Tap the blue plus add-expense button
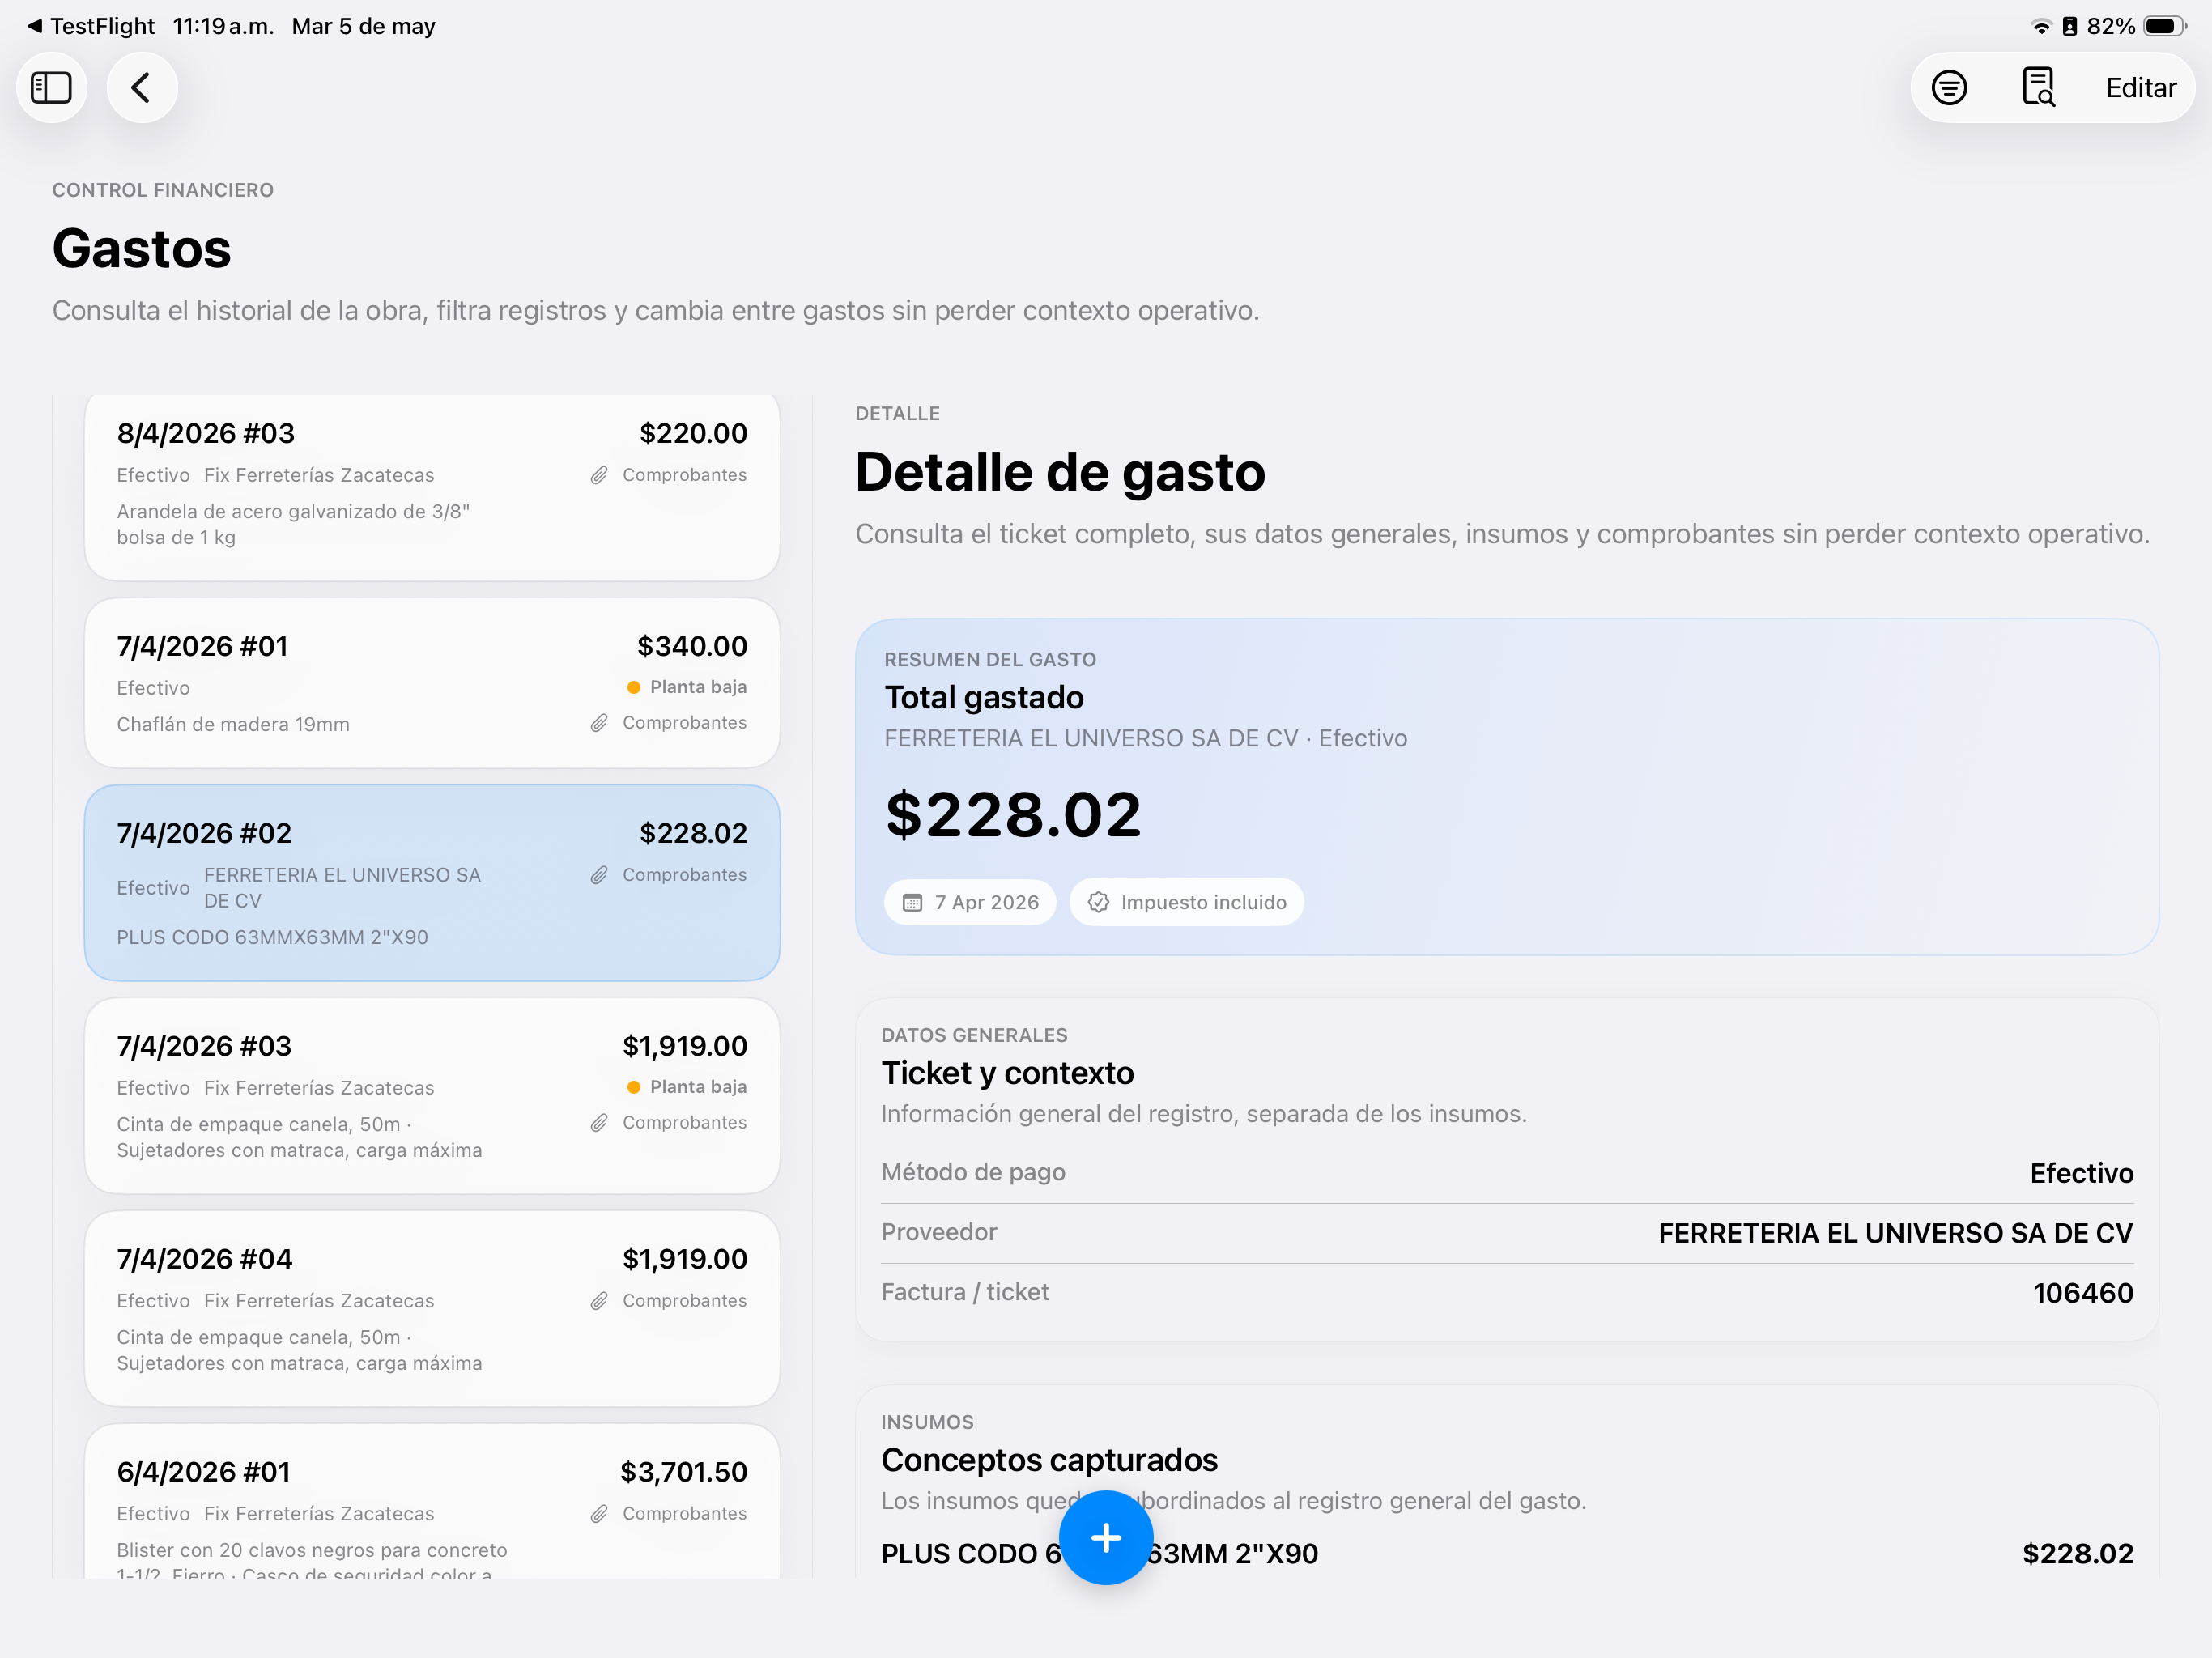Viewport: 2212px width, 1658px height. (x=1105, y=1537)
